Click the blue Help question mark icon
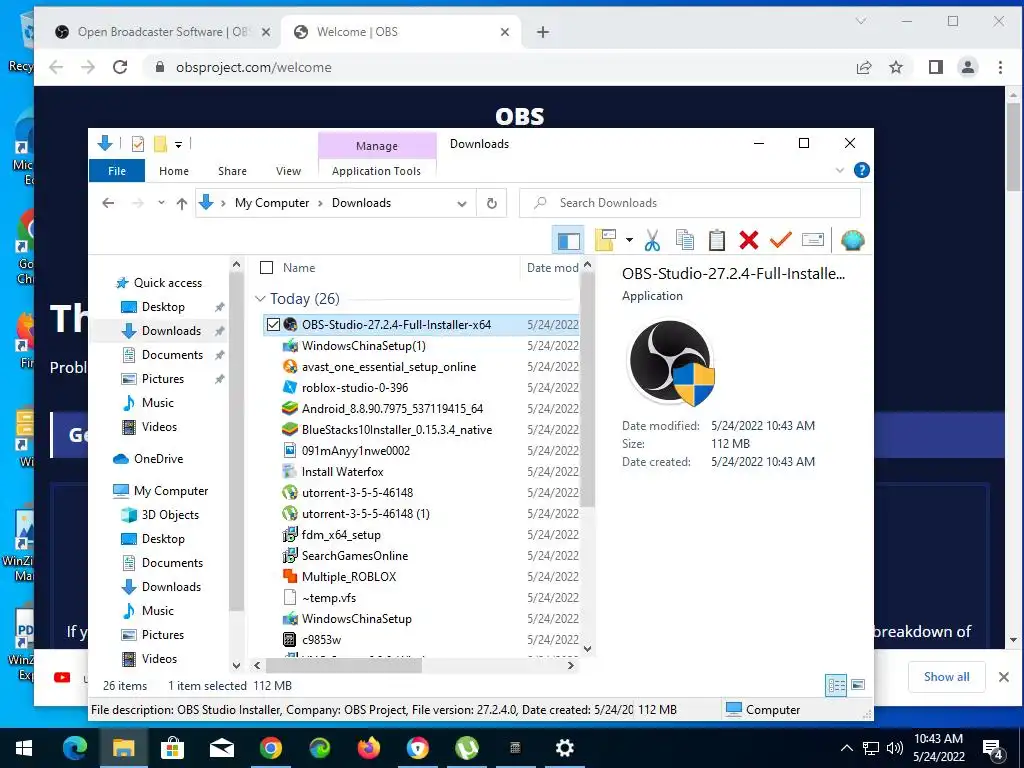 (x=861, y=170)
